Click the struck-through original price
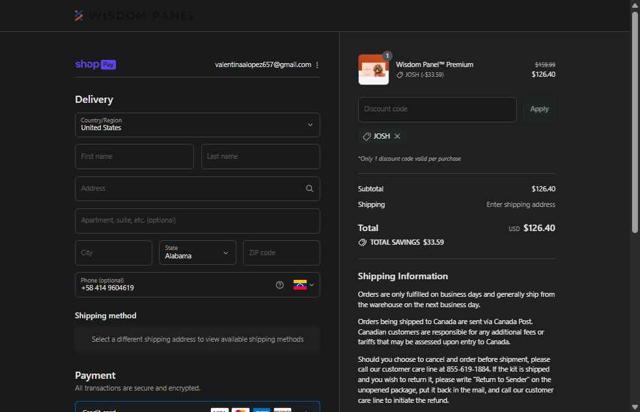This screenshot has height=412, width=640. click(x=545, y=65)
